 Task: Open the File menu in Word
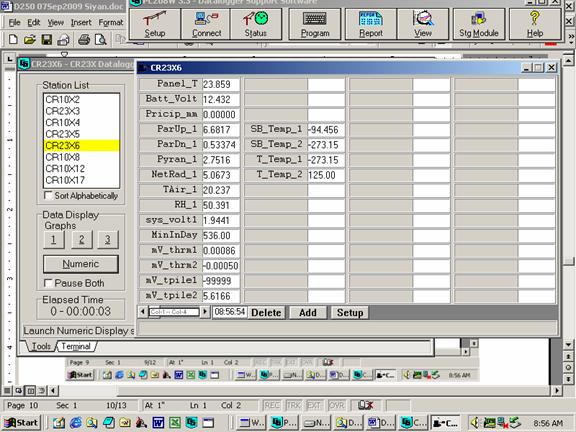(14, 23)
